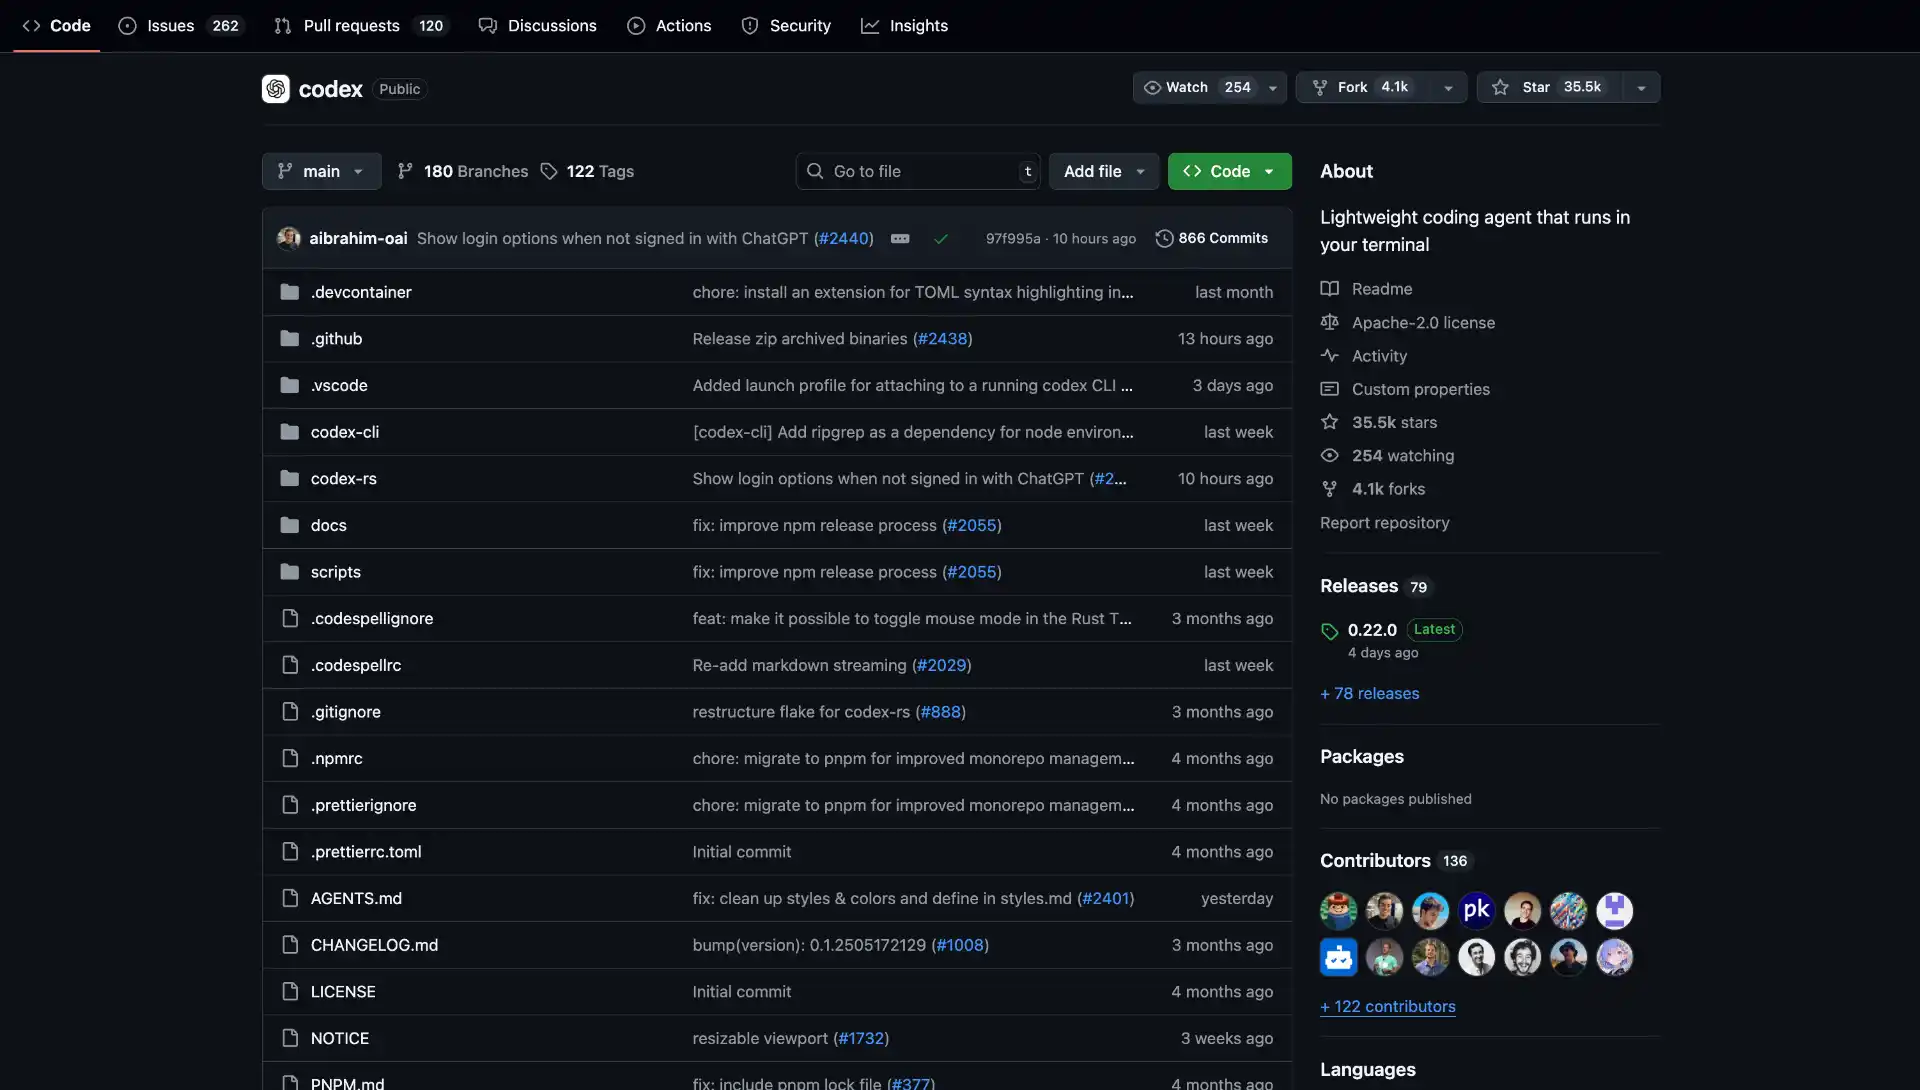Expand the Watch options caret
This screenshot has width=1920, height=1090.
1273,87
